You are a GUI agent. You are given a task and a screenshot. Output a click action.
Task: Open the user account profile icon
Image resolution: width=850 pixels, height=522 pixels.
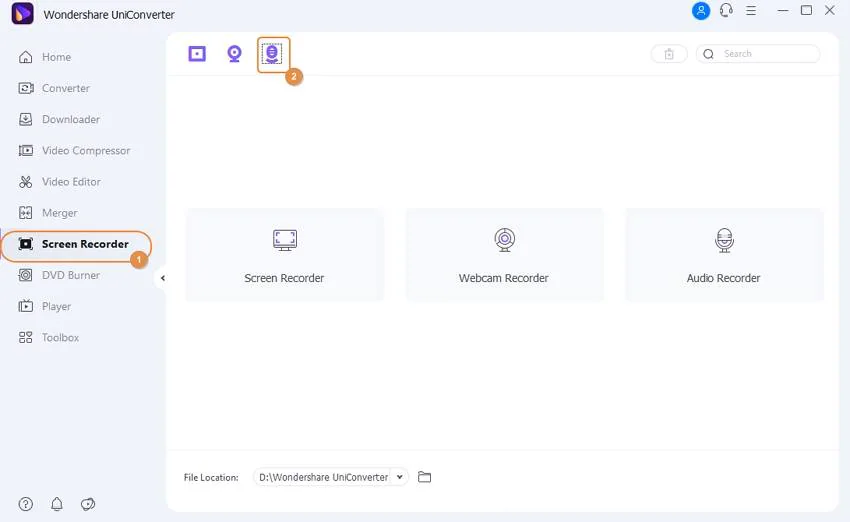(700, 11)
